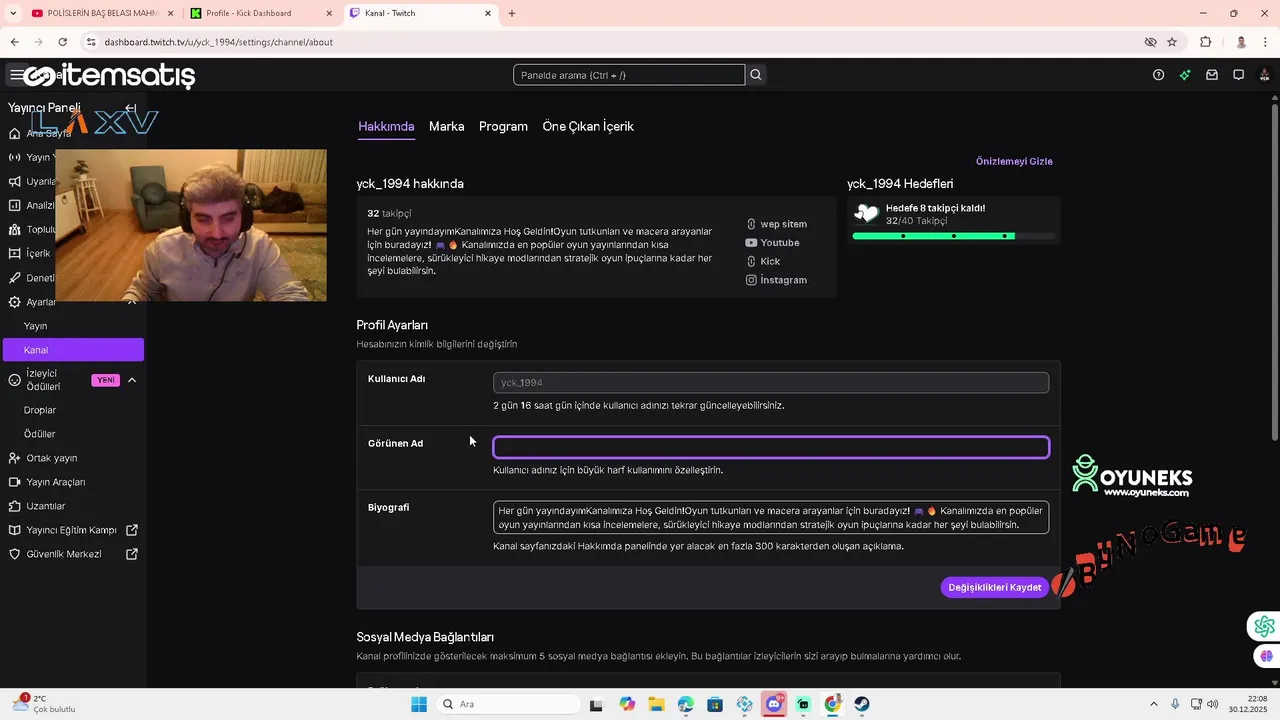The width and height of the screenshot is (1280, 720).
Task: Click the Önizlemeyi Gizle link
Action: 1014,161
